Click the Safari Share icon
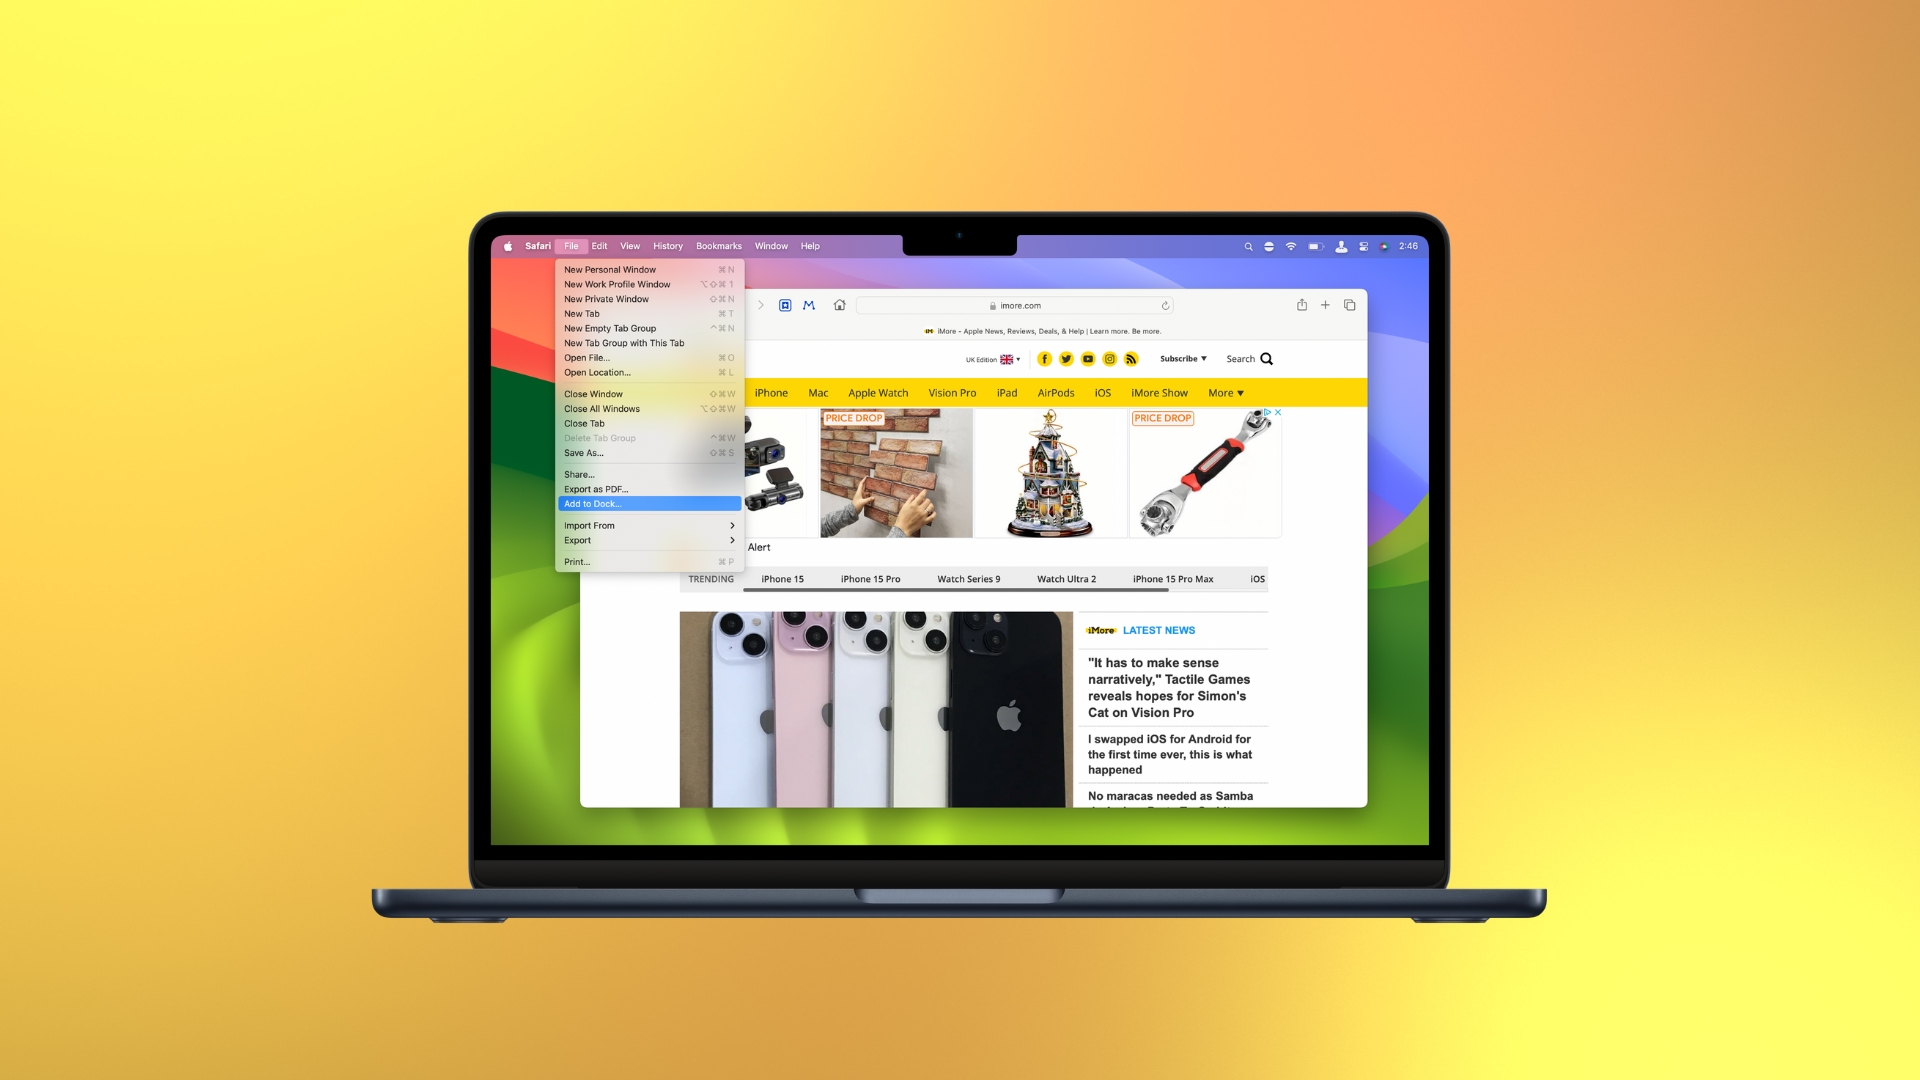This screenshot has height=1080, width=1920. click(x=1302, y=305)
